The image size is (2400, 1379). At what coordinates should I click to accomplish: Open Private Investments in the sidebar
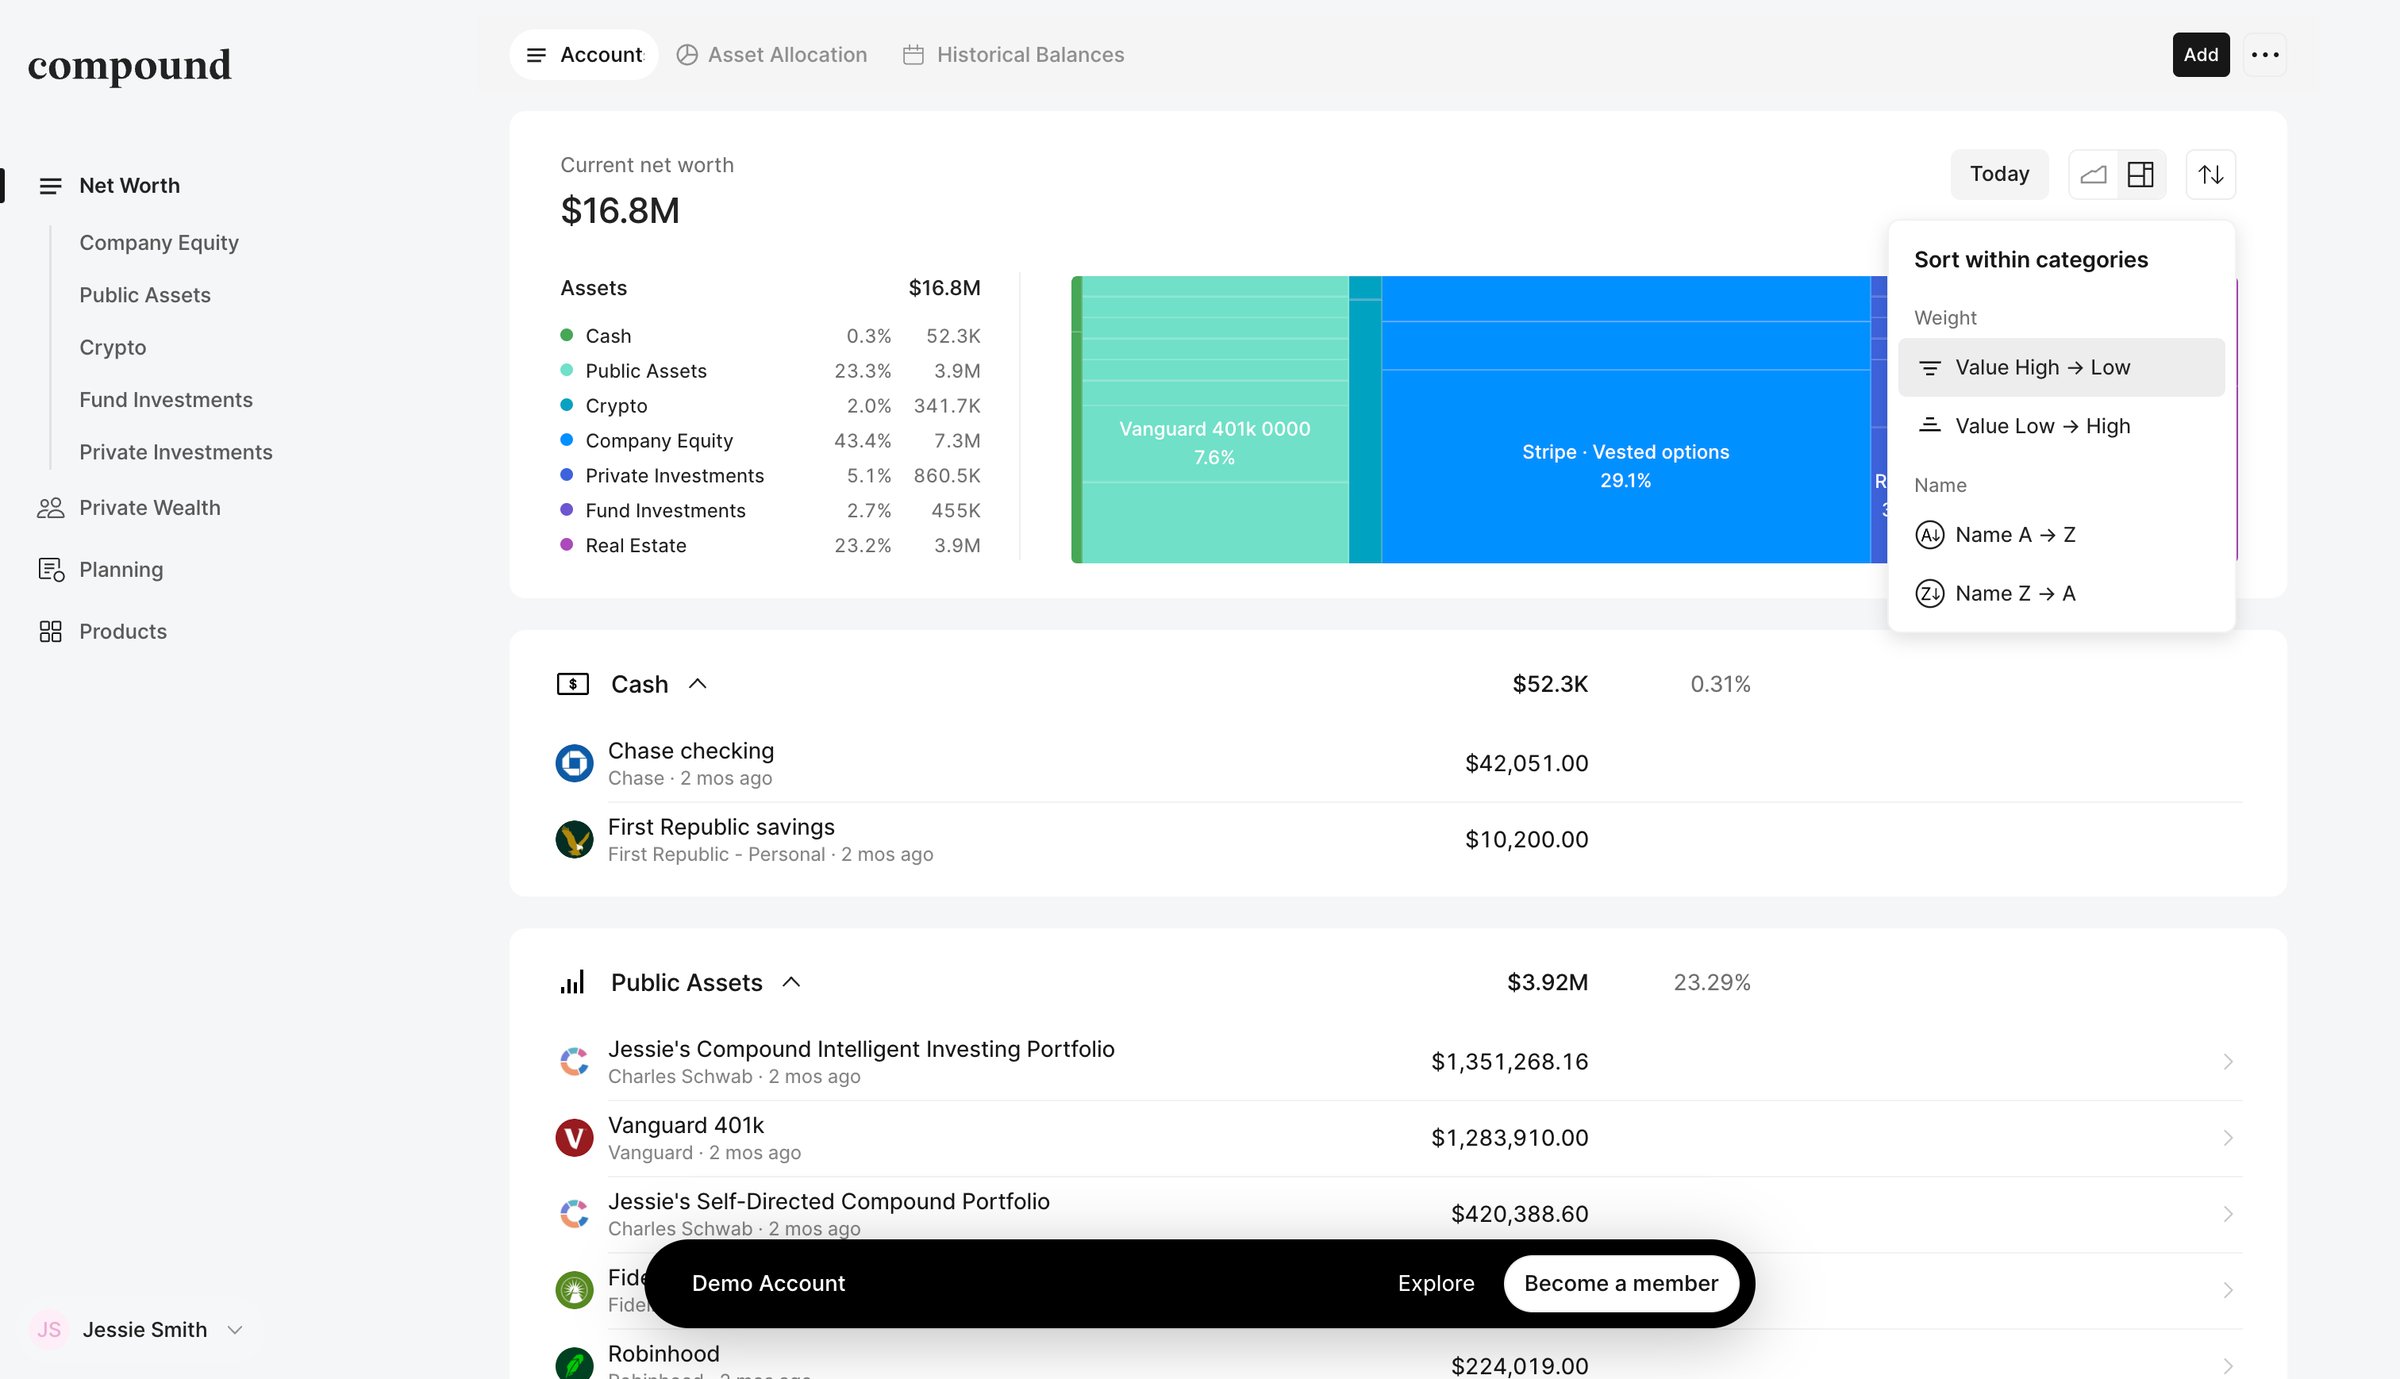[176, 453]
